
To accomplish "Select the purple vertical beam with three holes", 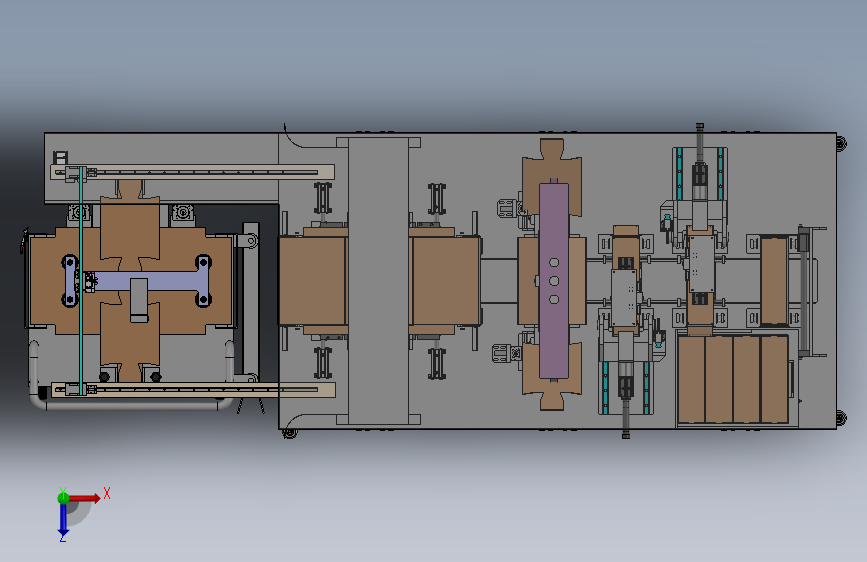I will pos(554,280).
